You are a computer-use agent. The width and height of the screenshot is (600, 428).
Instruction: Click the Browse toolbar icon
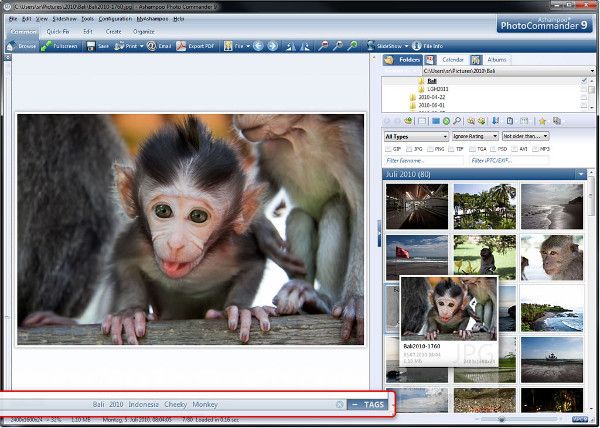pyautogui.click(x=20, y=46)
